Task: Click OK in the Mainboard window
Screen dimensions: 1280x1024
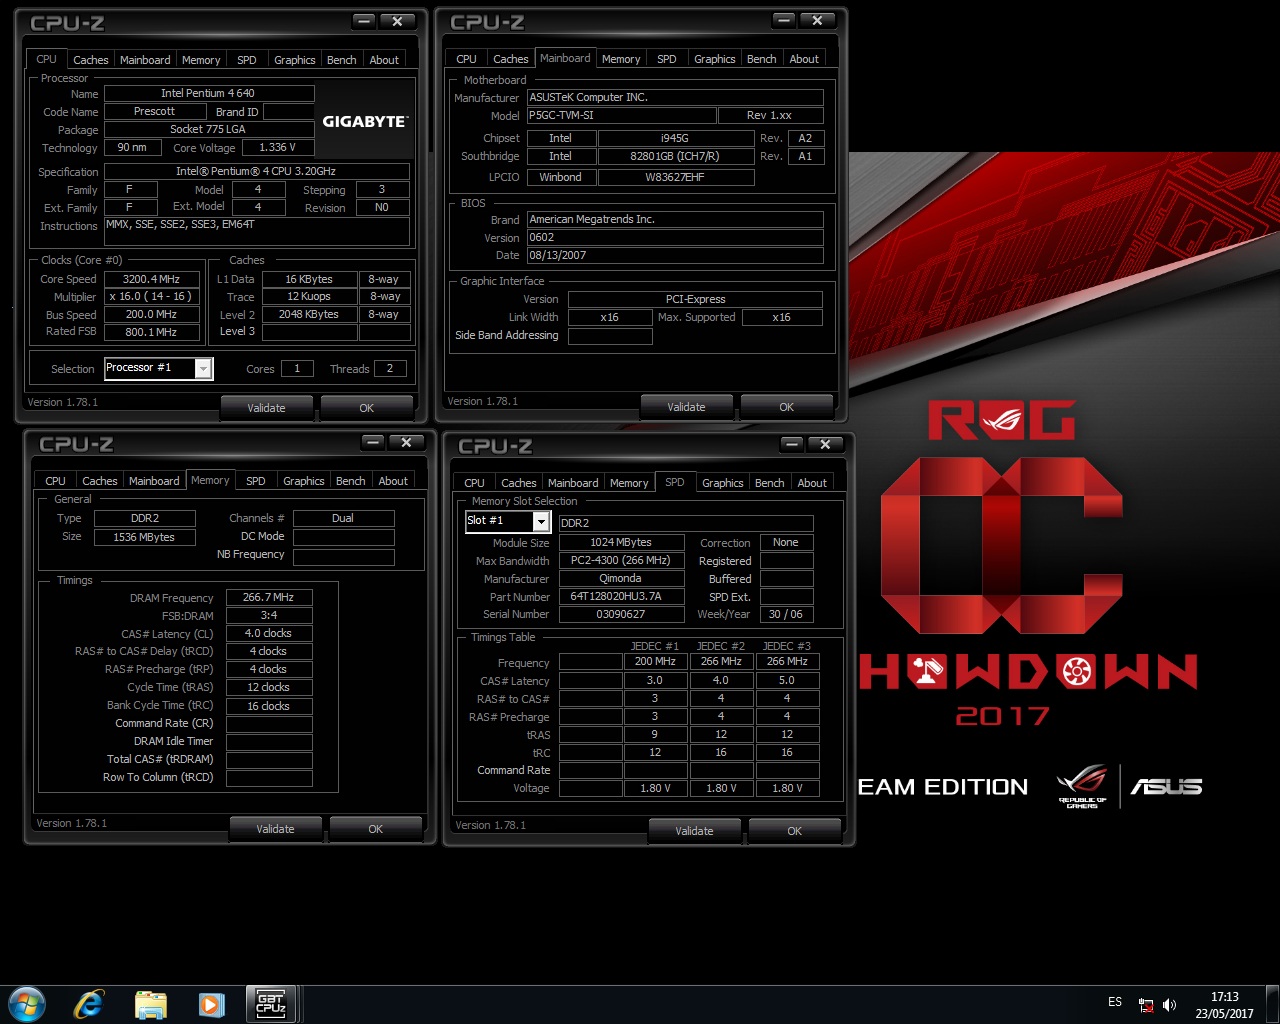Action: tap(787, 407)
